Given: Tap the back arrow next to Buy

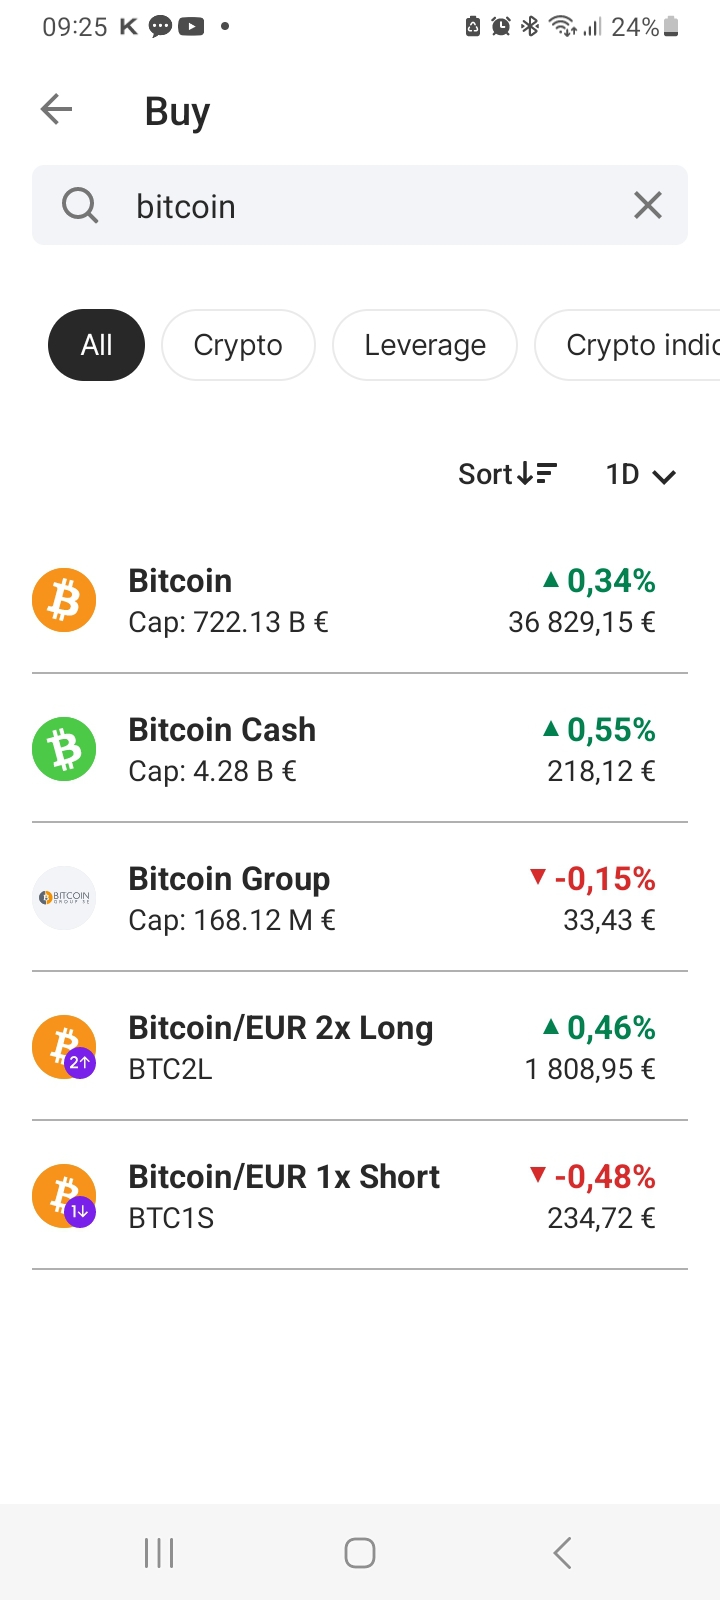Looking at the screenshot, I should coord(57,109).
